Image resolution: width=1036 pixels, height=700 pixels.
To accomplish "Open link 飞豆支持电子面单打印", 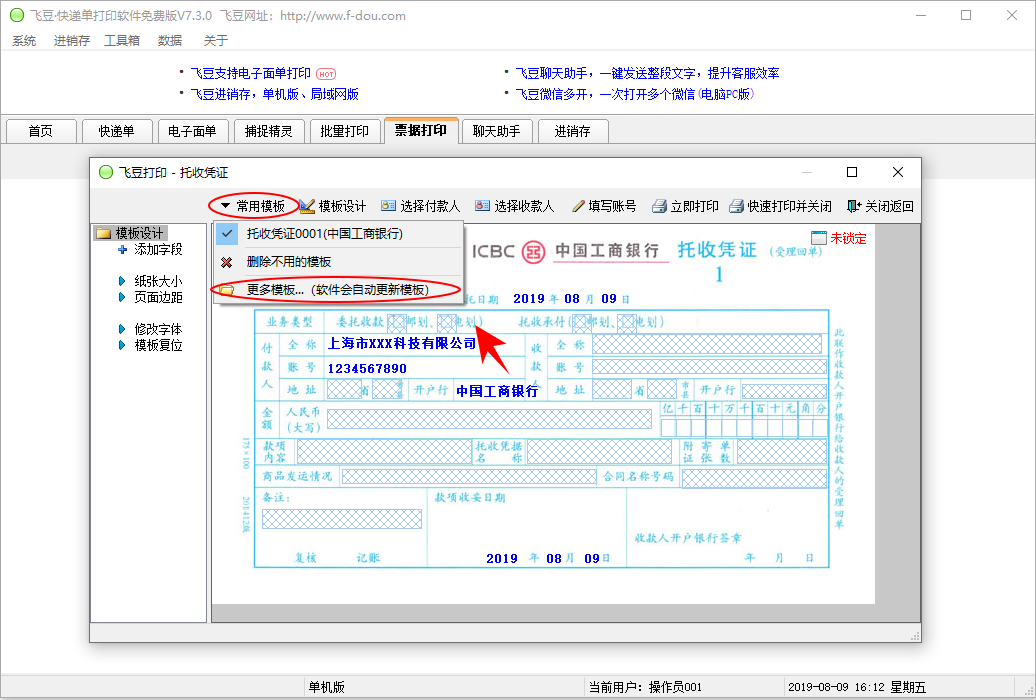I will (250, 73).
